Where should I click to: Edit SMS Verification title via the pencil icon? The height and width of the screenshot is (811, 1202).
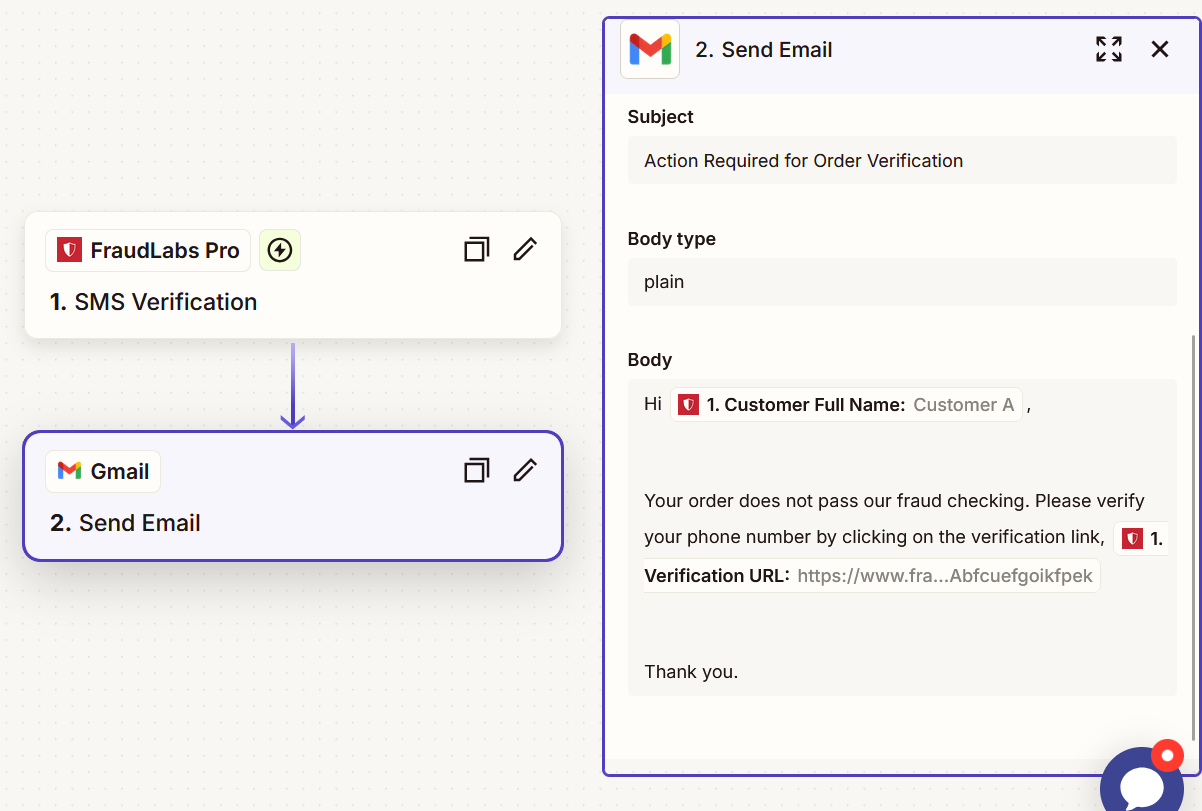click(x=524, y=249)
